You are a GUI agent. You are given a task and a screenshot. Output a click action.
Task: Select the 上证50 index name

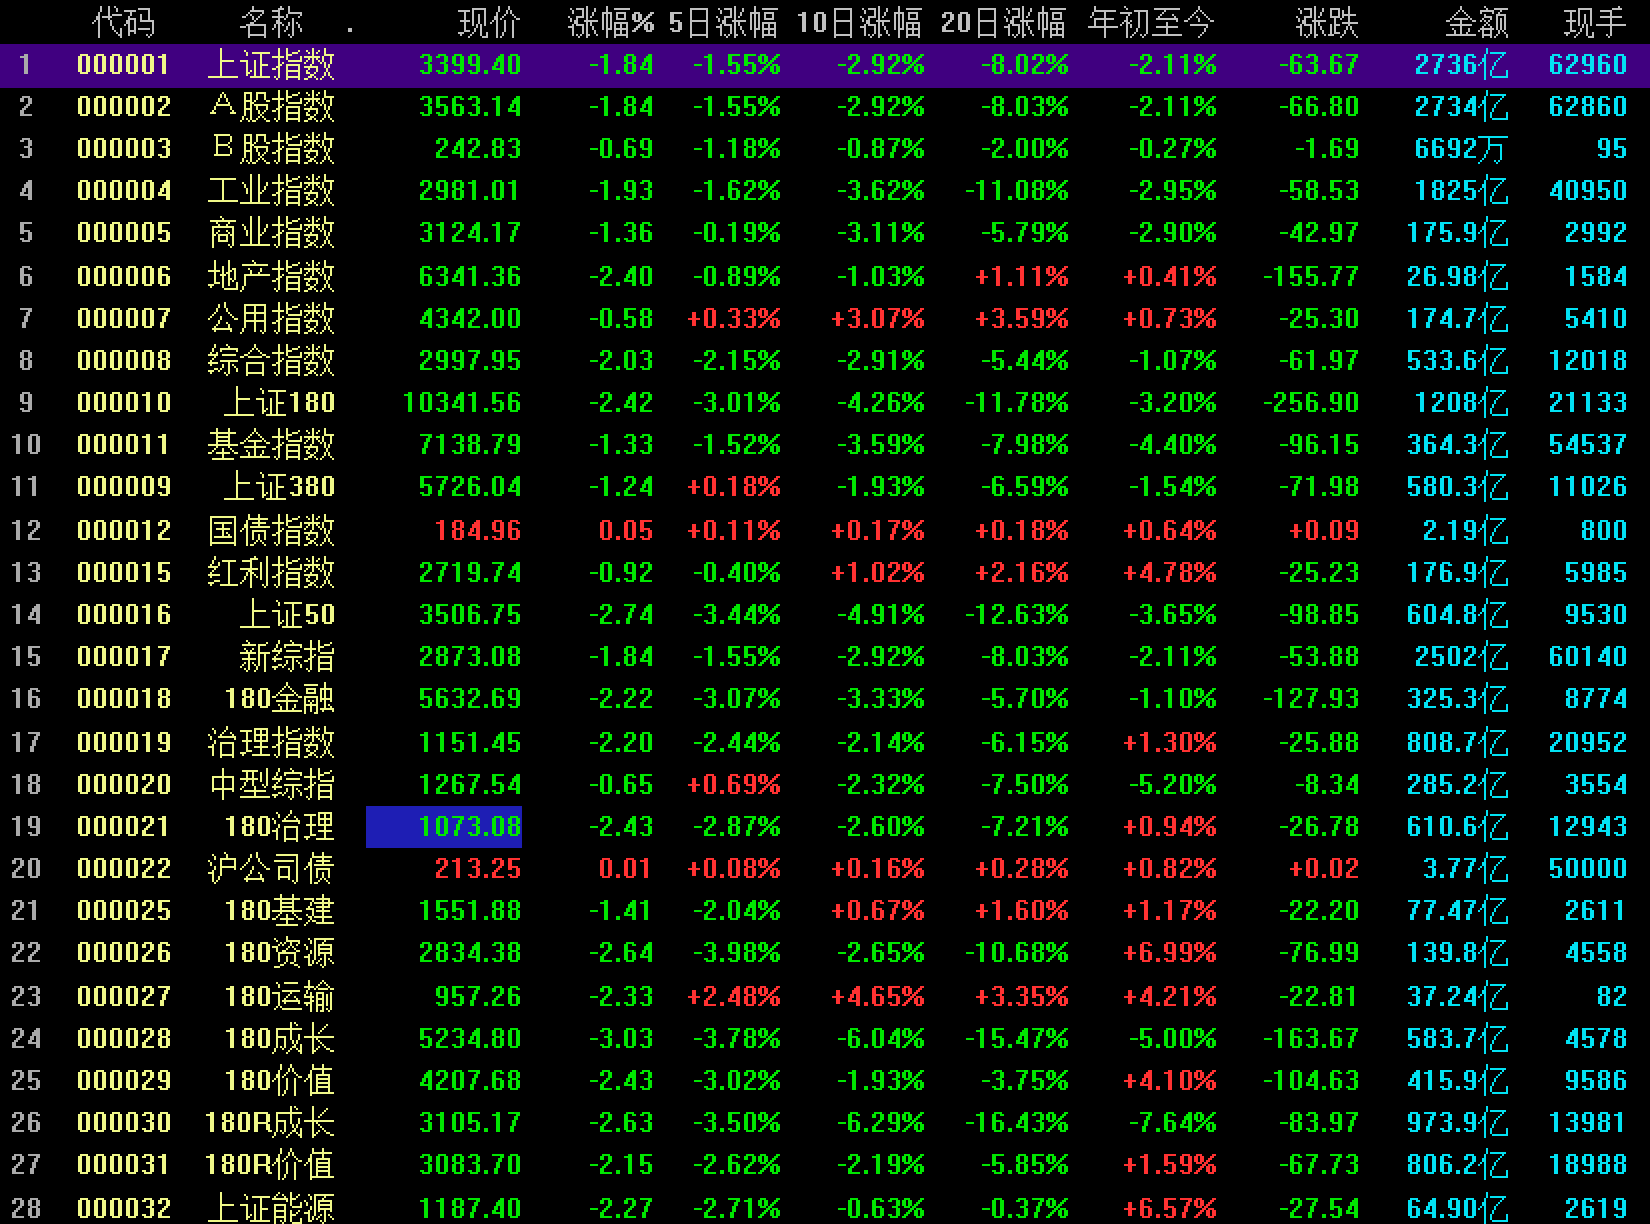pyautogui.click(x=287, y=615)
